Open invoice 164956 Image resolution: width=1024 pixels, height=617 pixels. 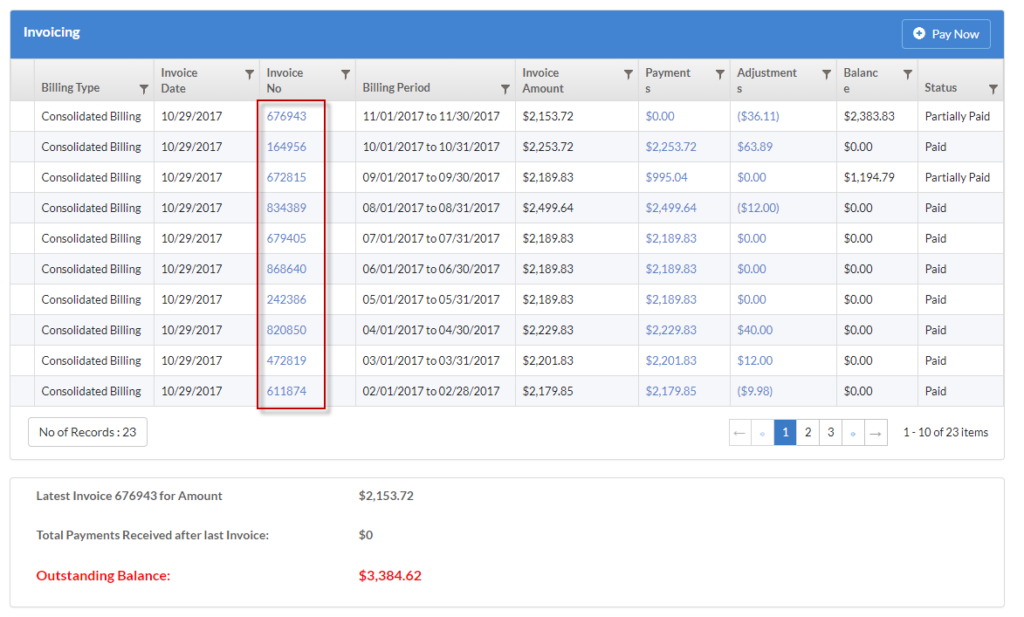[289, 146]
